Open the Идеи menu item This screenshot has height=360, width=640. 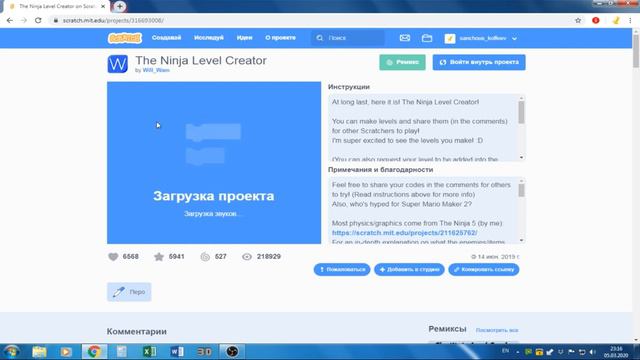coord(244,38)
